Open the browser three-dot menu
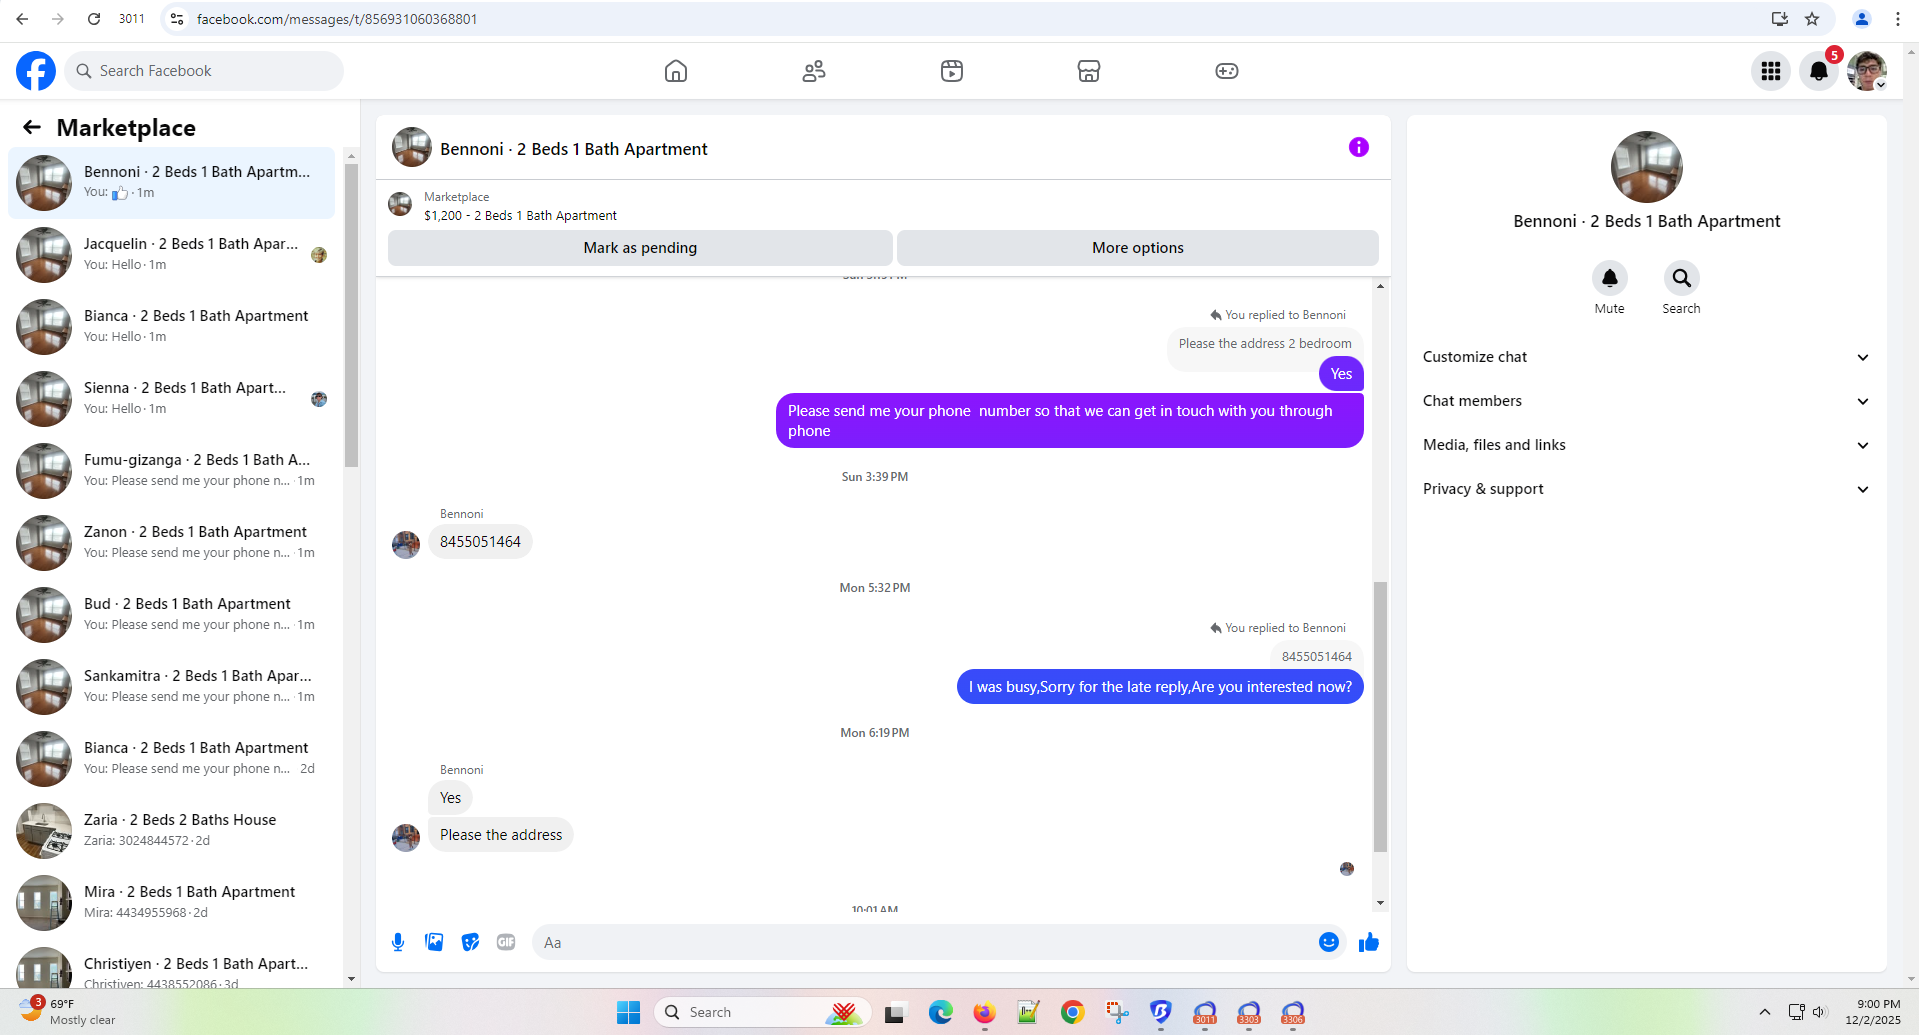Viewport: 1919px width, 1035px height. (1897, 19)
